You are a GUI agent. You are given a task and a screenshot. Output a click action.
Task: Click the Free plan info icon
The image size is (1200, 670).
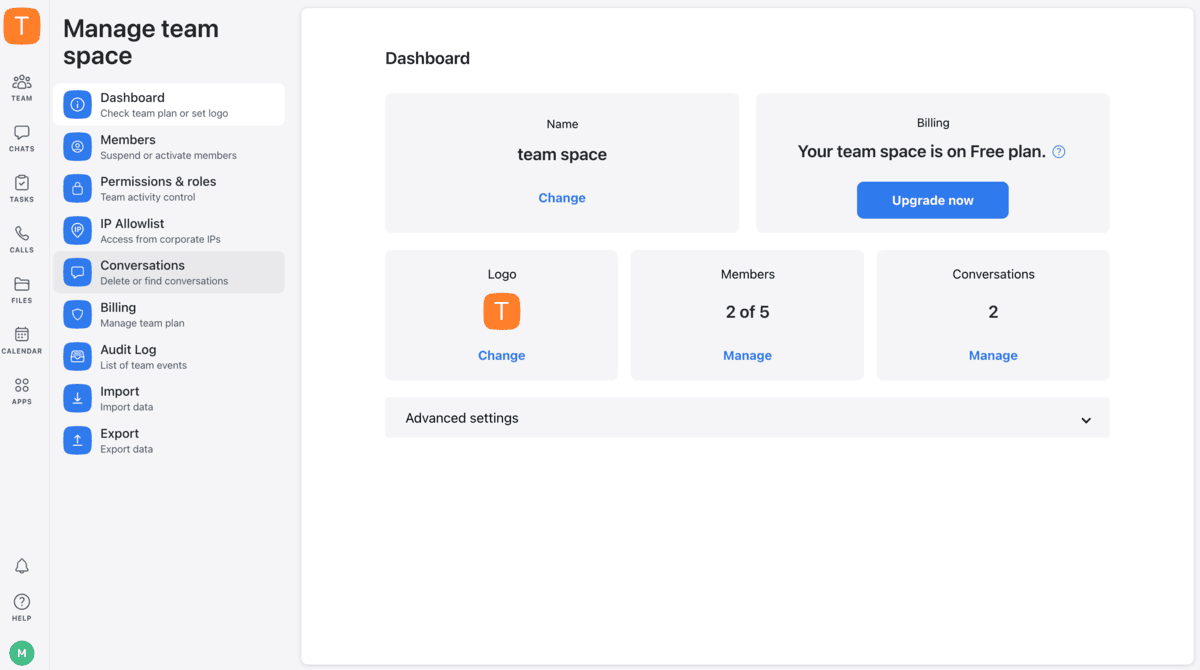pos(1058,151)
